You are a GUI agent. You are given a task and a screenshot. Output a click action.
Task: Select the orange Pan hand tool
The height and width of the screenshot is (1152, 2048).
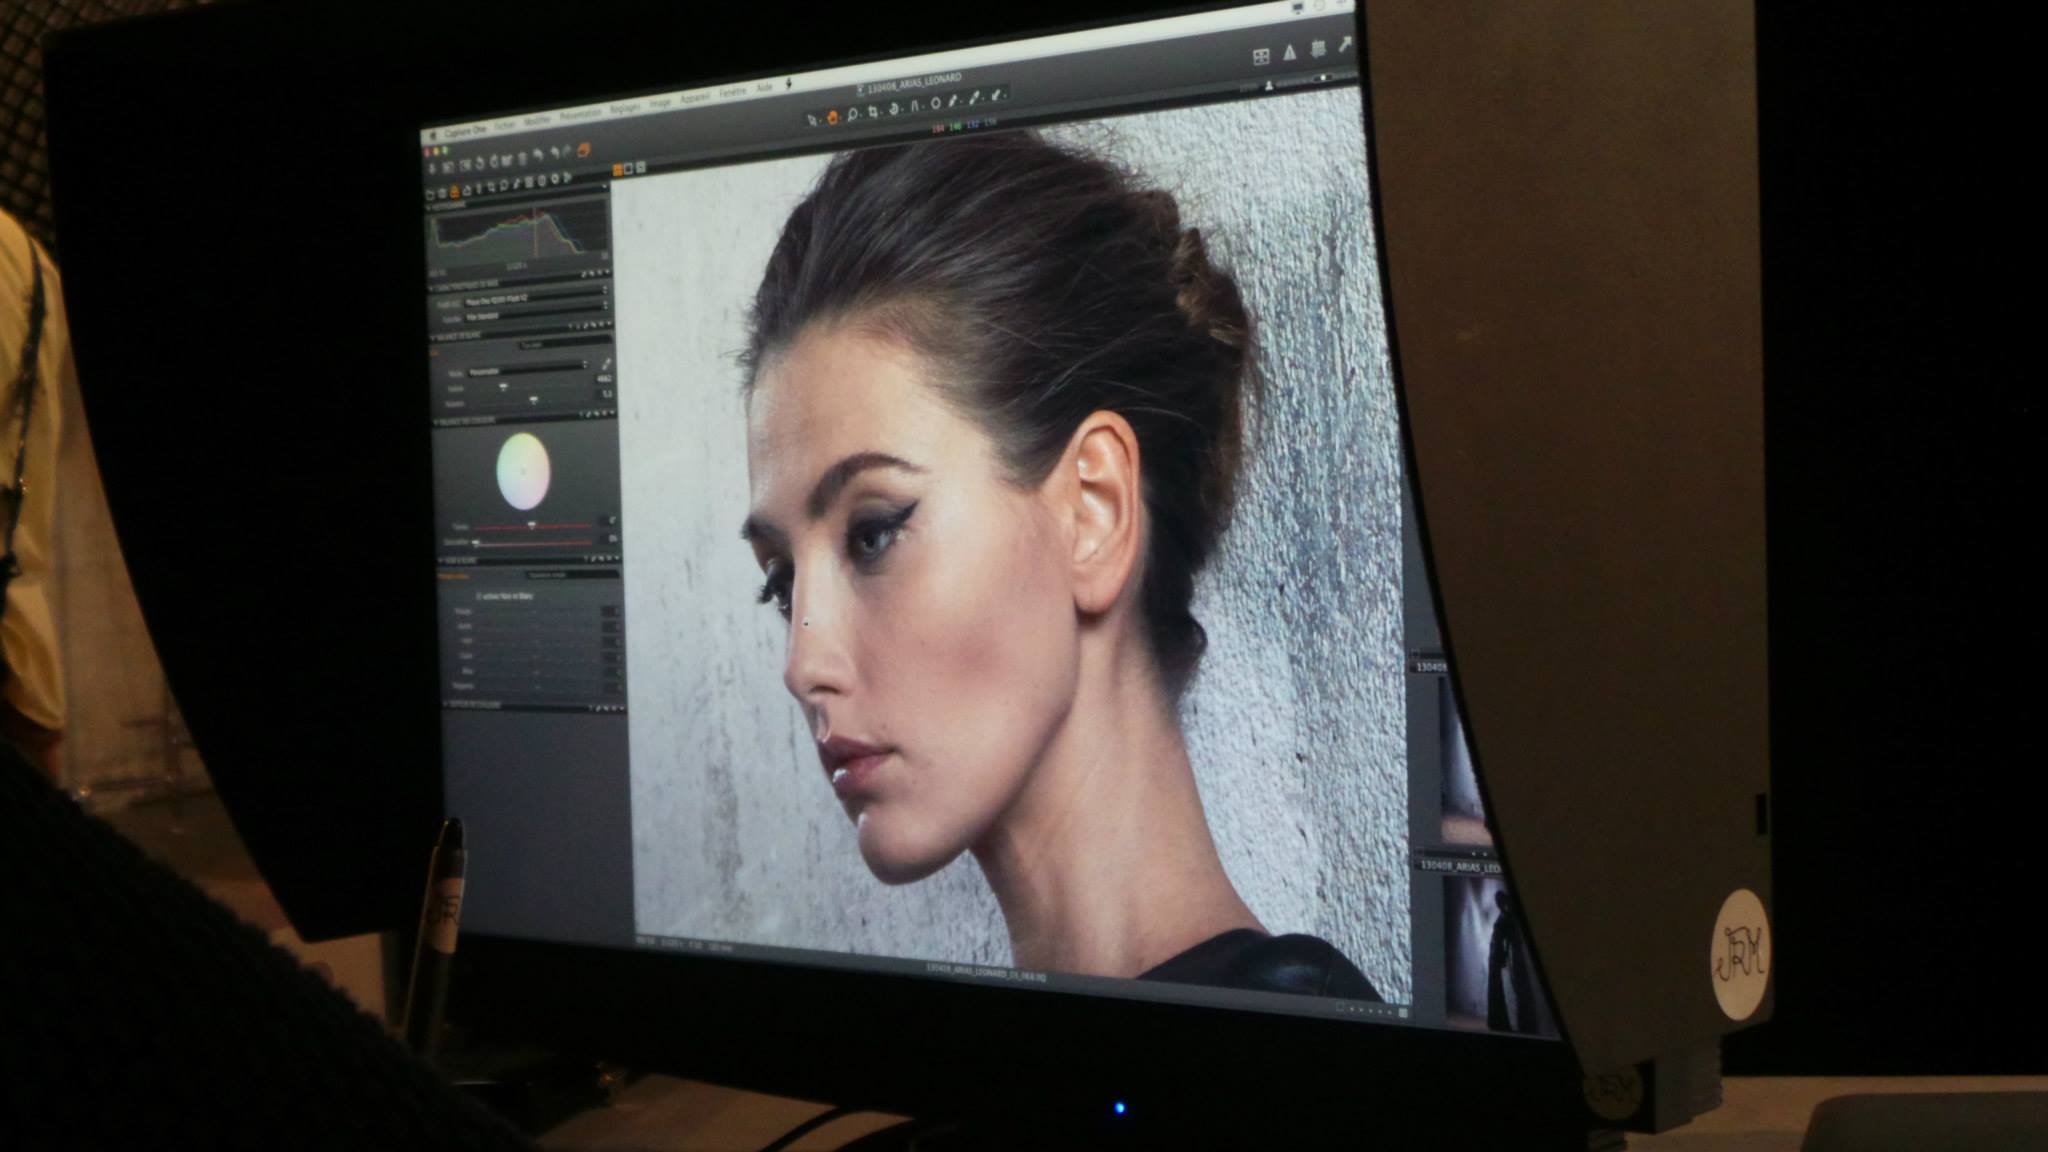click(833, 117)
